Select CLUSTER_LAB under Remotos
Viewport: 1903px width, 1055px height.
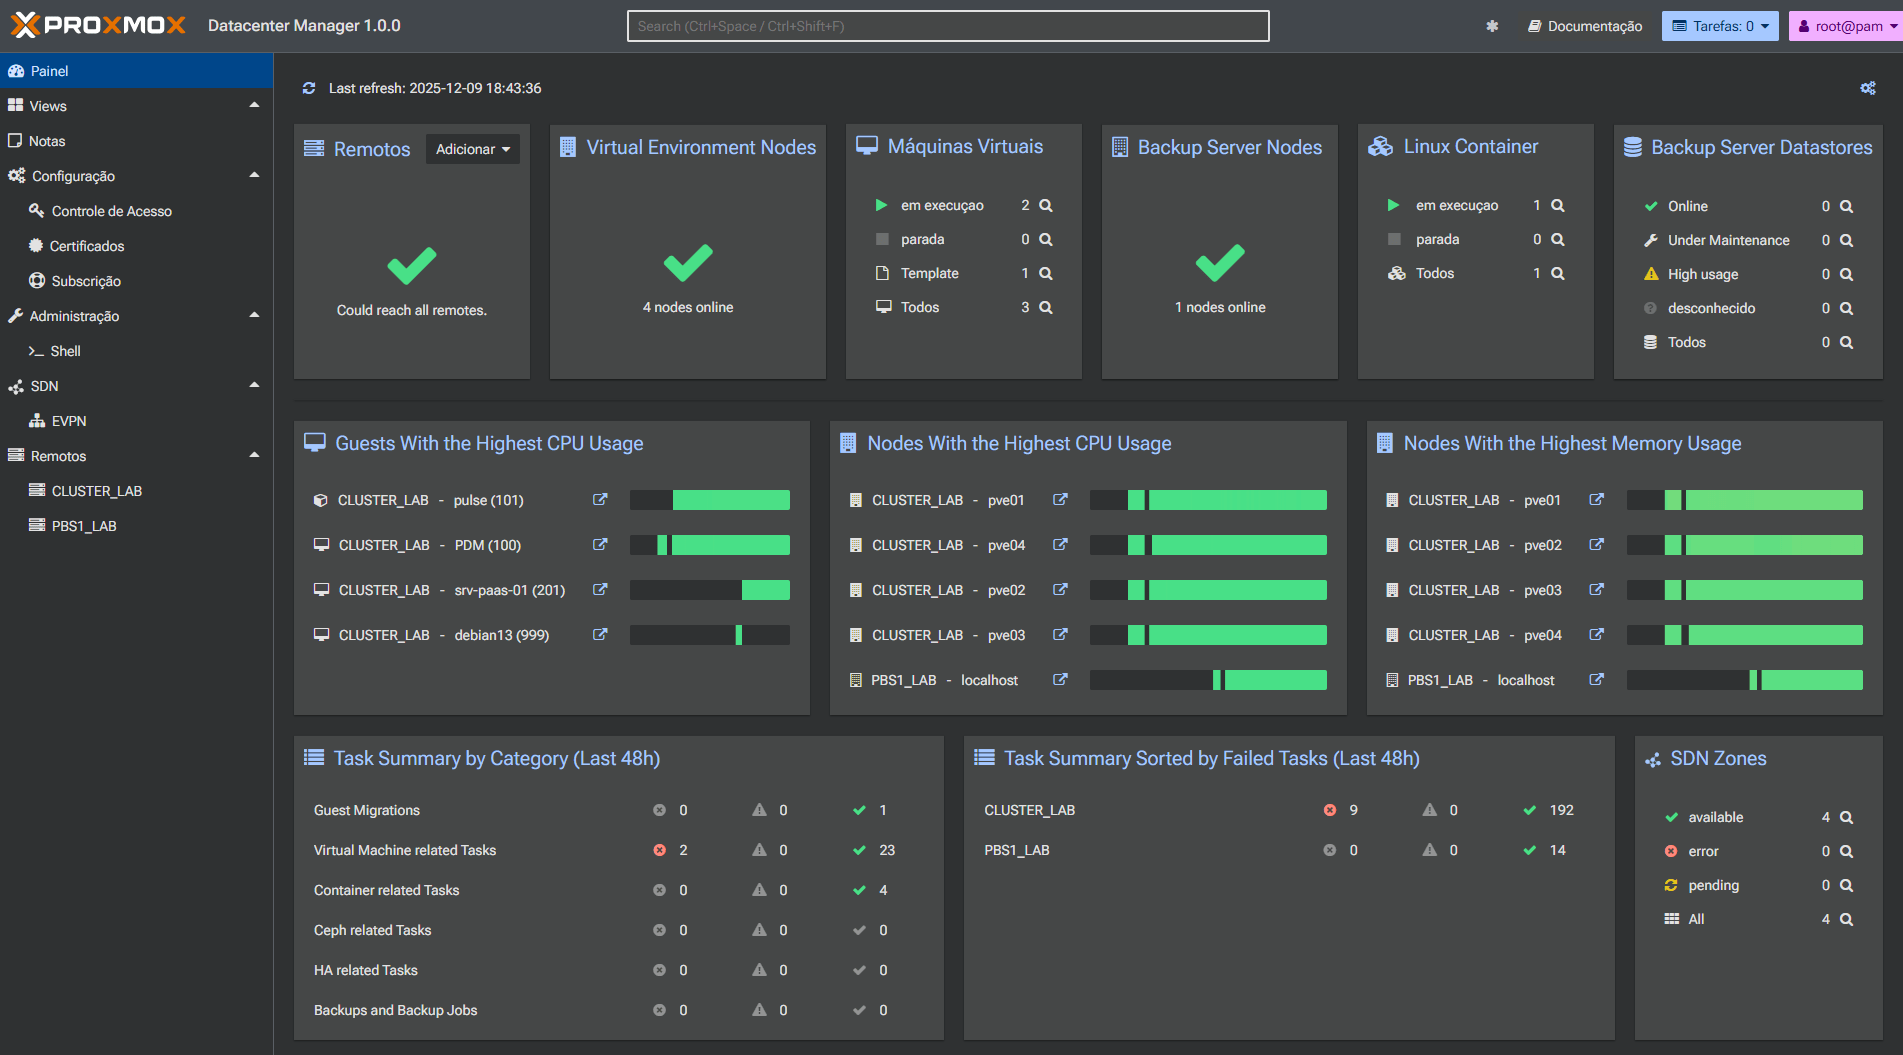pos(96,491)
